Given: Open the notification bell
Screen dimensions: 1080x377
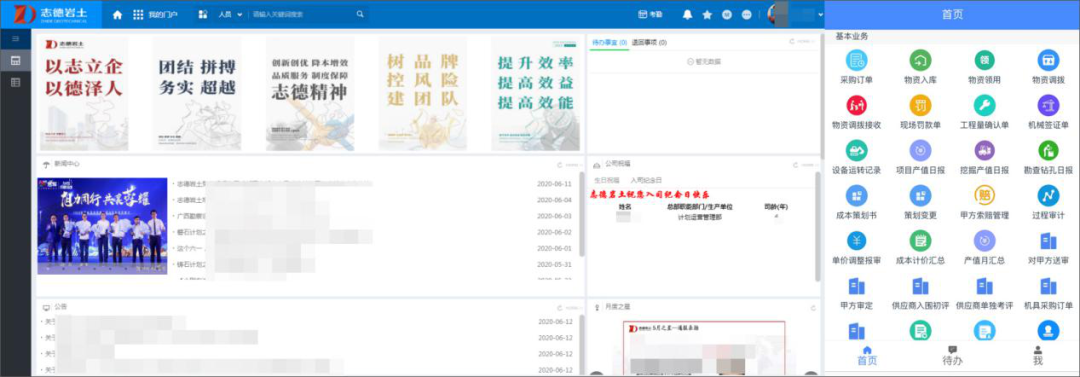Looking at the screenshot, I should tap(687, 14).
